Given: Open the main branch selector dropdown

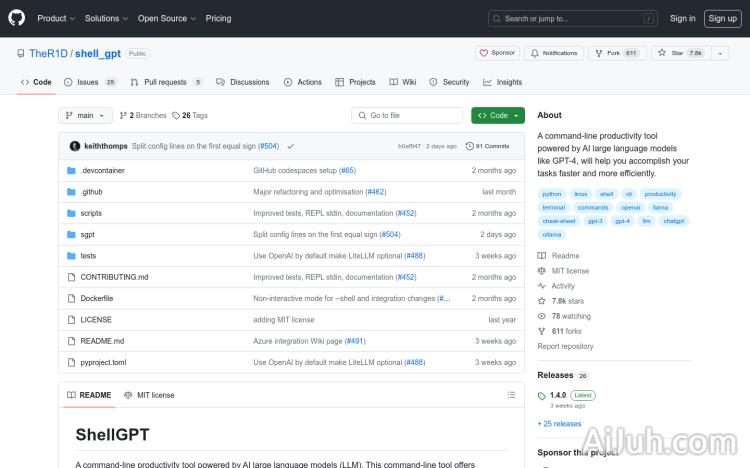Looking at the screenshot, I should (84, 115).
